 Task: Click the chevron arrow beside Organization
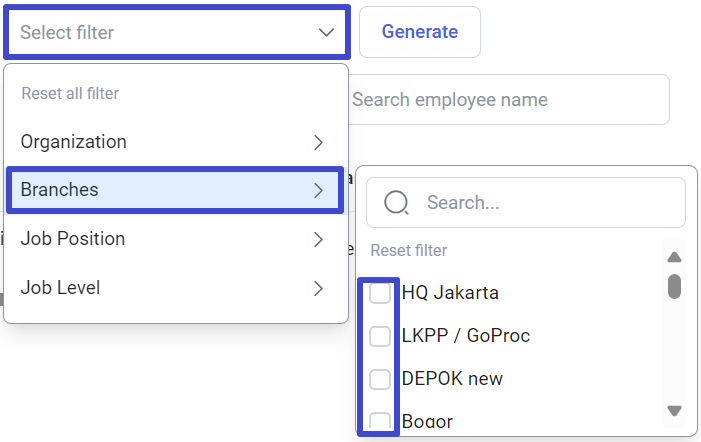[318, 142]
